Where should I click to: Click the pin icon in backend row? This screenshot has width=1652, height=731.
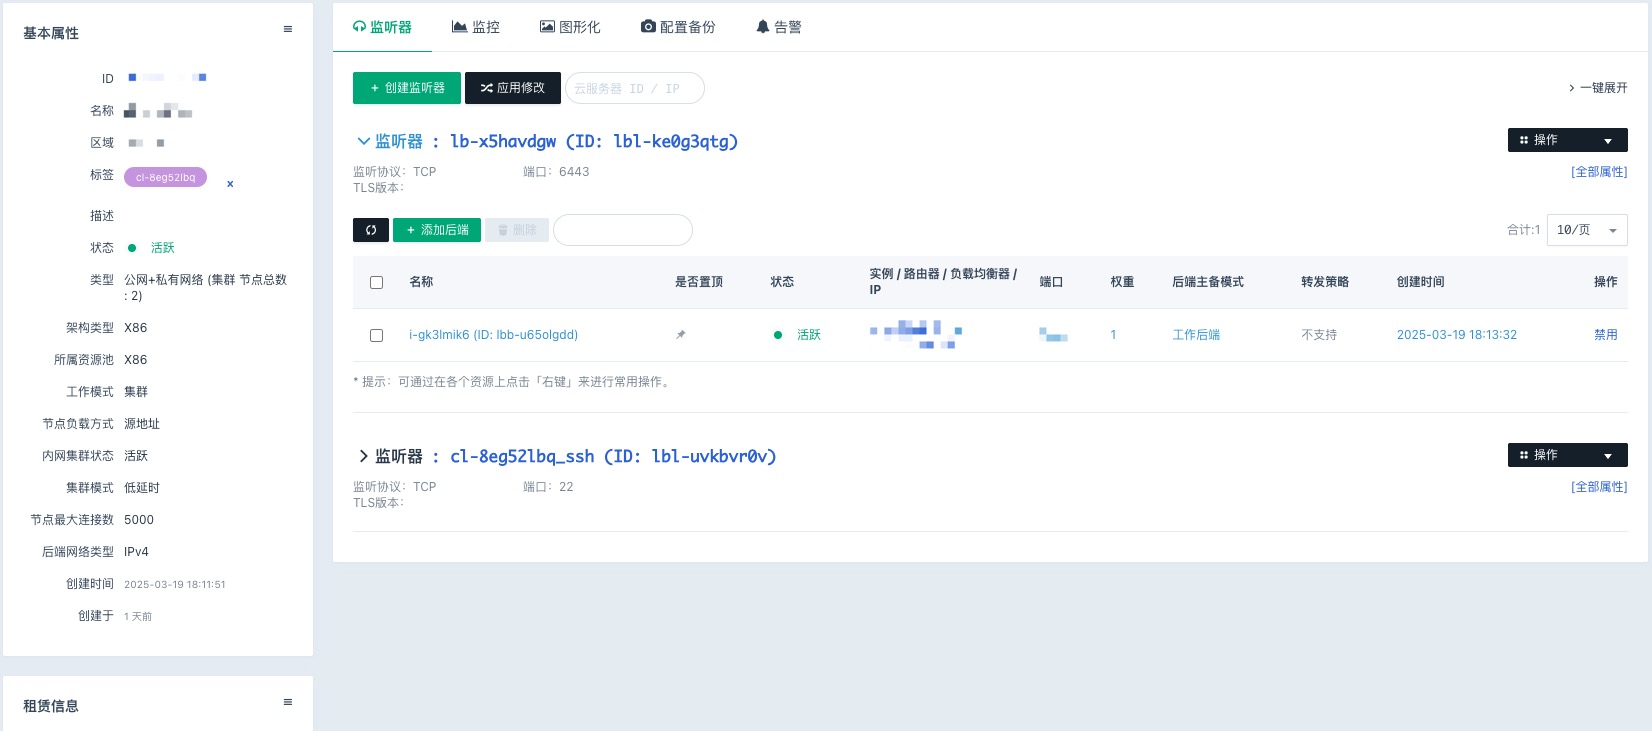pos(681,335)
